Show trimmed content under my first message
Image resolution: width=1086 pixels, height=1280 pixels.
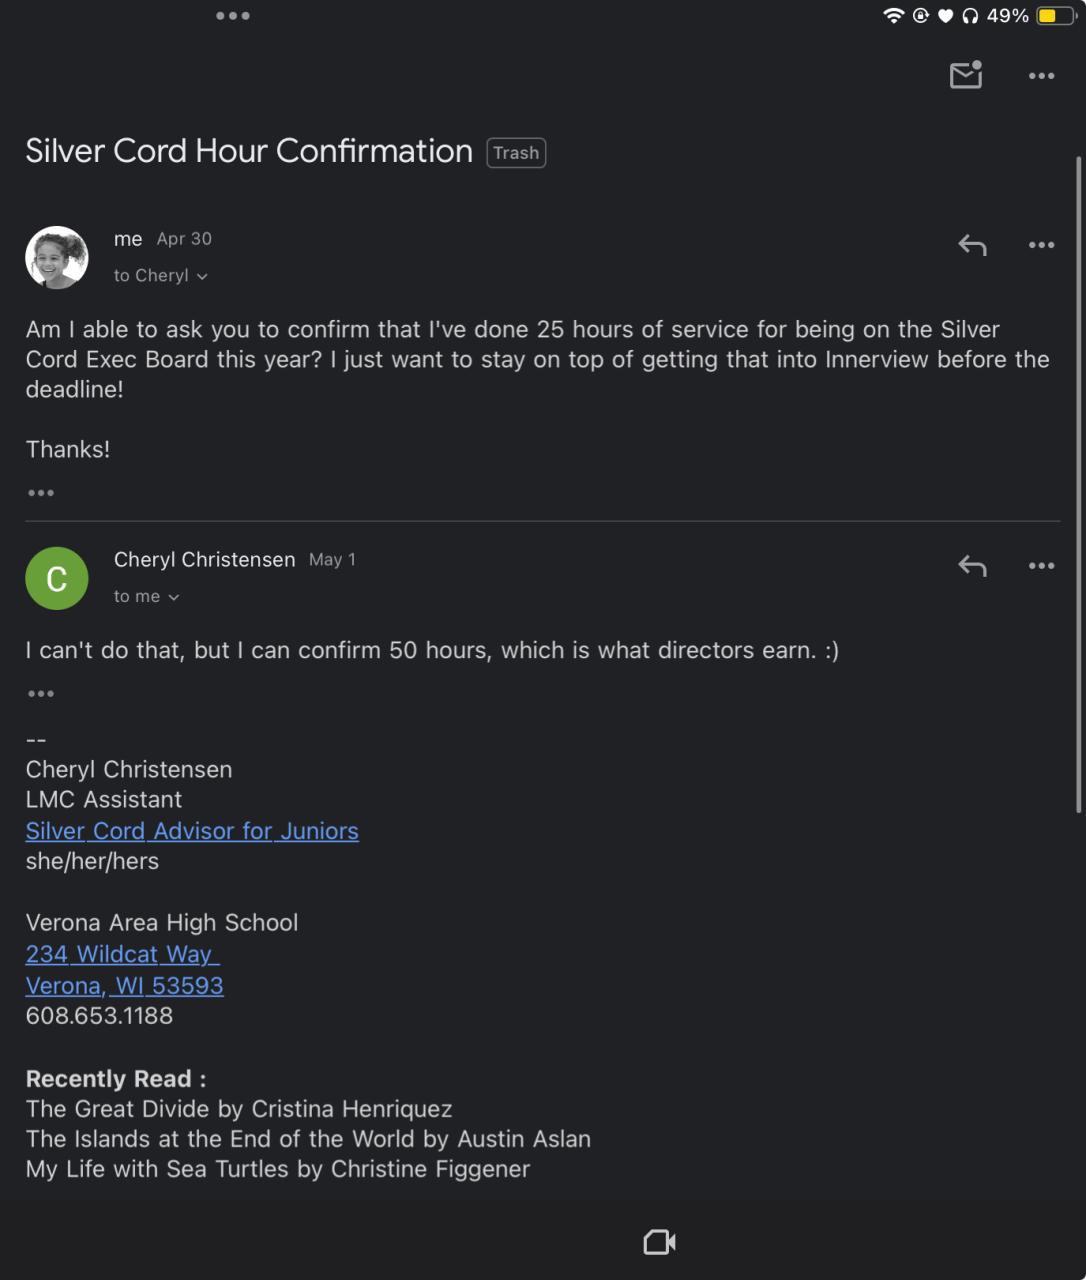click(x=41, y=493)
